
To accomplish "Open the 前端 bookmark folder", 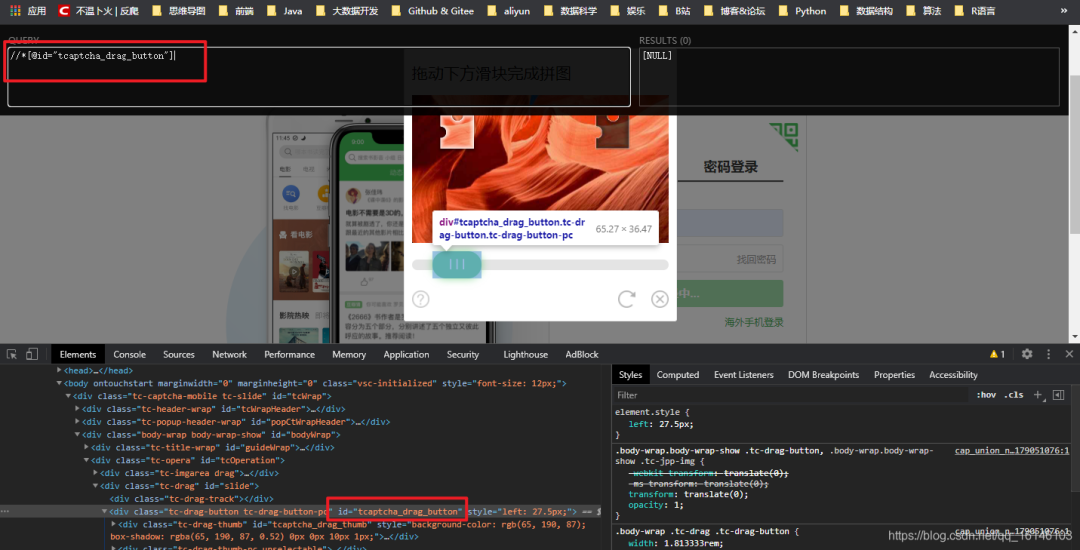I will [x=236, y=11].
